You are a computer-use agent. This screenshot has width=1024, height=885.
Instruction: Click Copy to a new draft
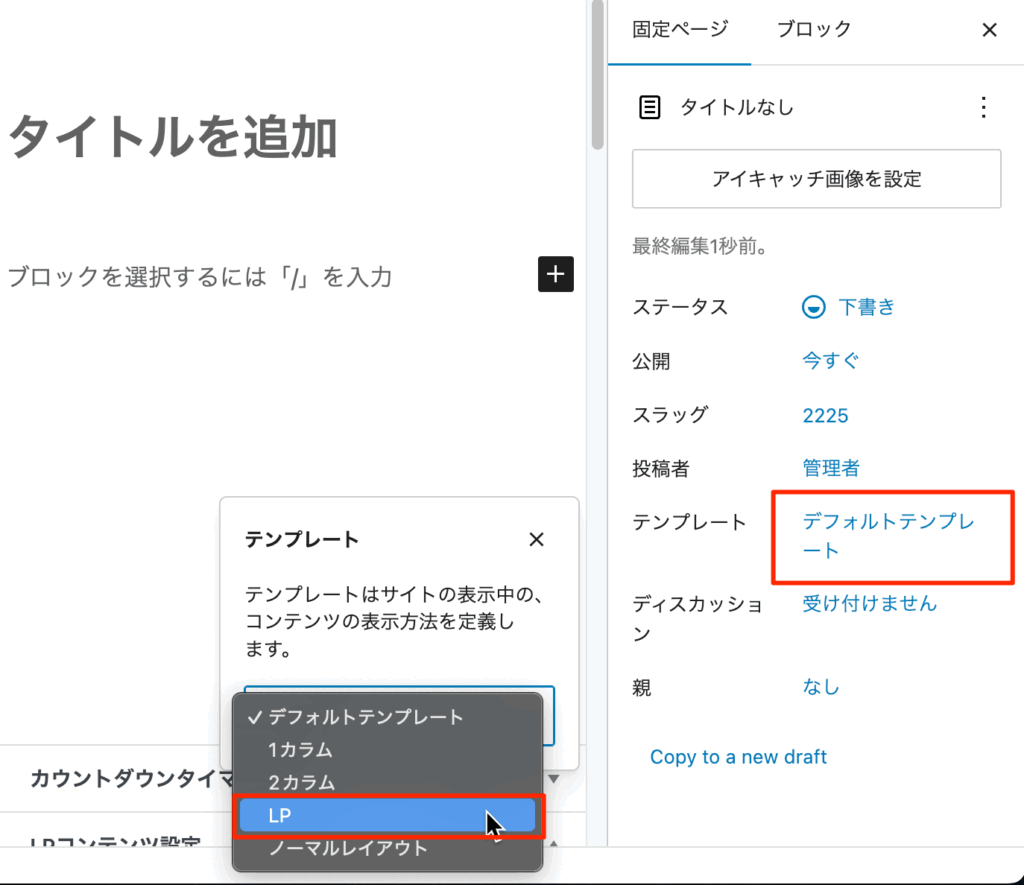point(738,757)
